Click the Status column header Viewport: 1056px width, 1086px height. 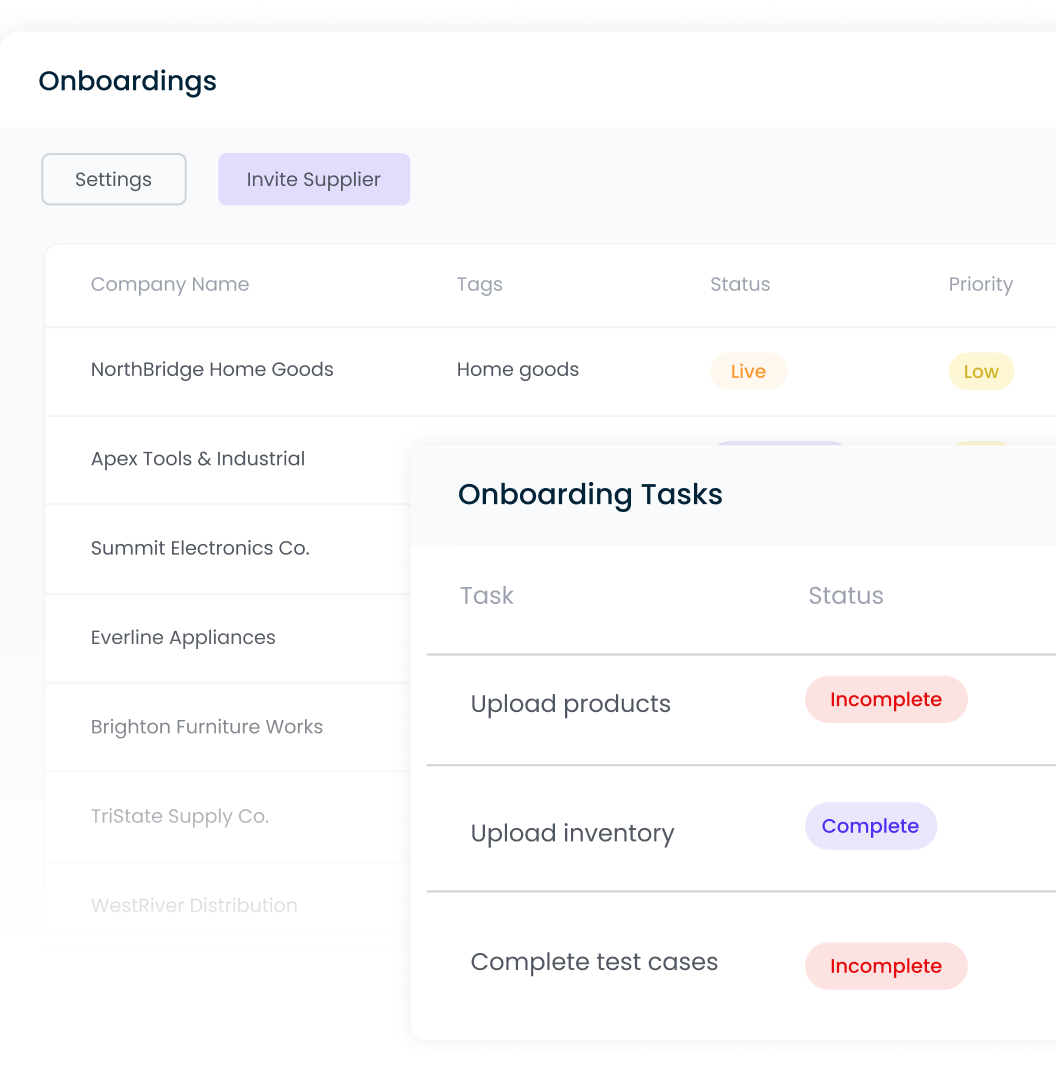(740, 284)
